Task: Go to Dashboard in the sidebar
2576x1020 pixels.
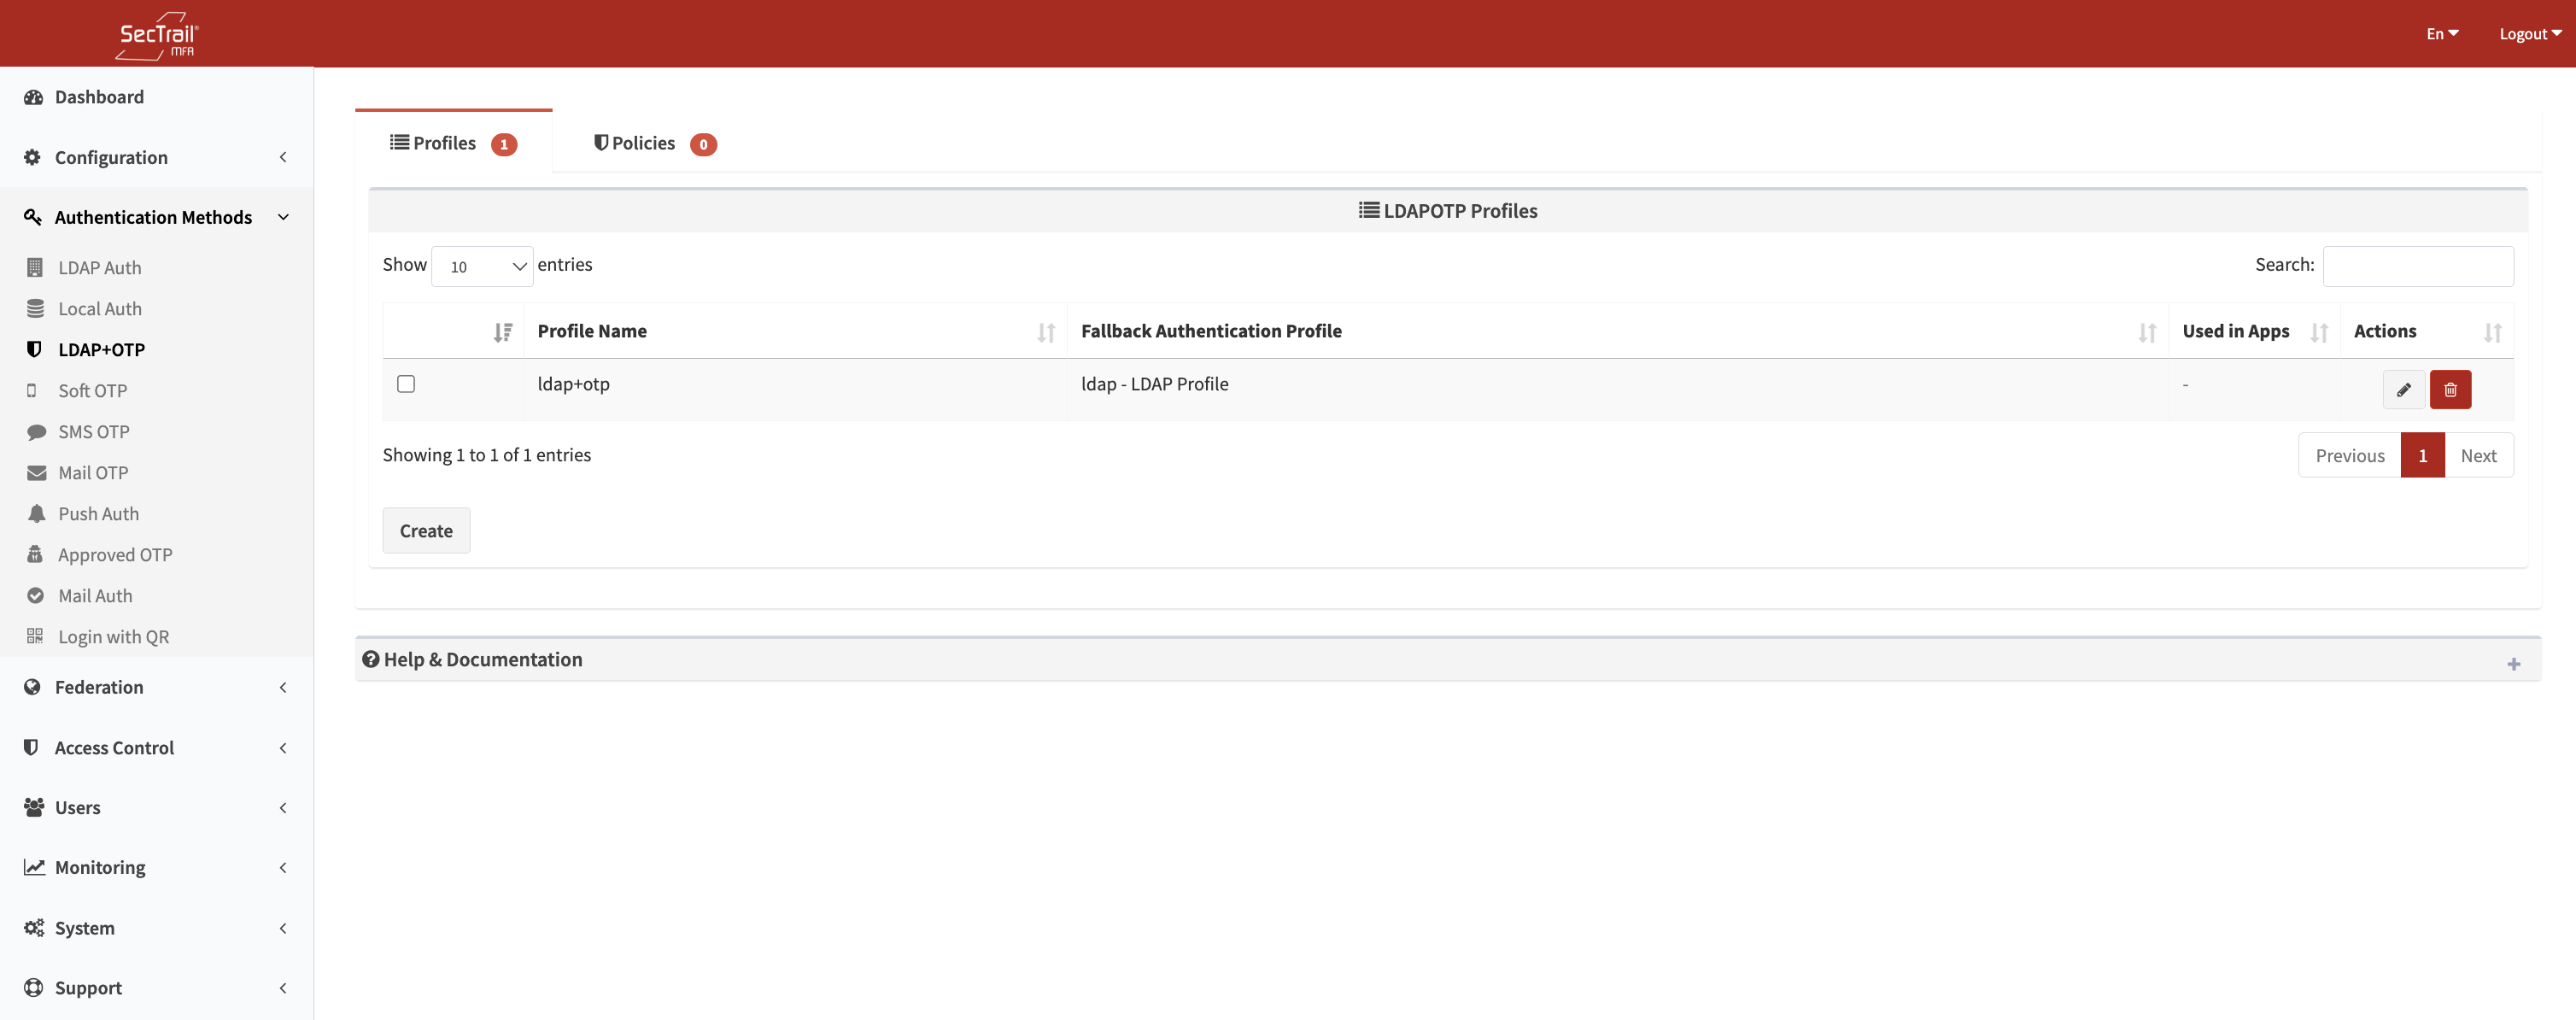Action: (98, 96)
